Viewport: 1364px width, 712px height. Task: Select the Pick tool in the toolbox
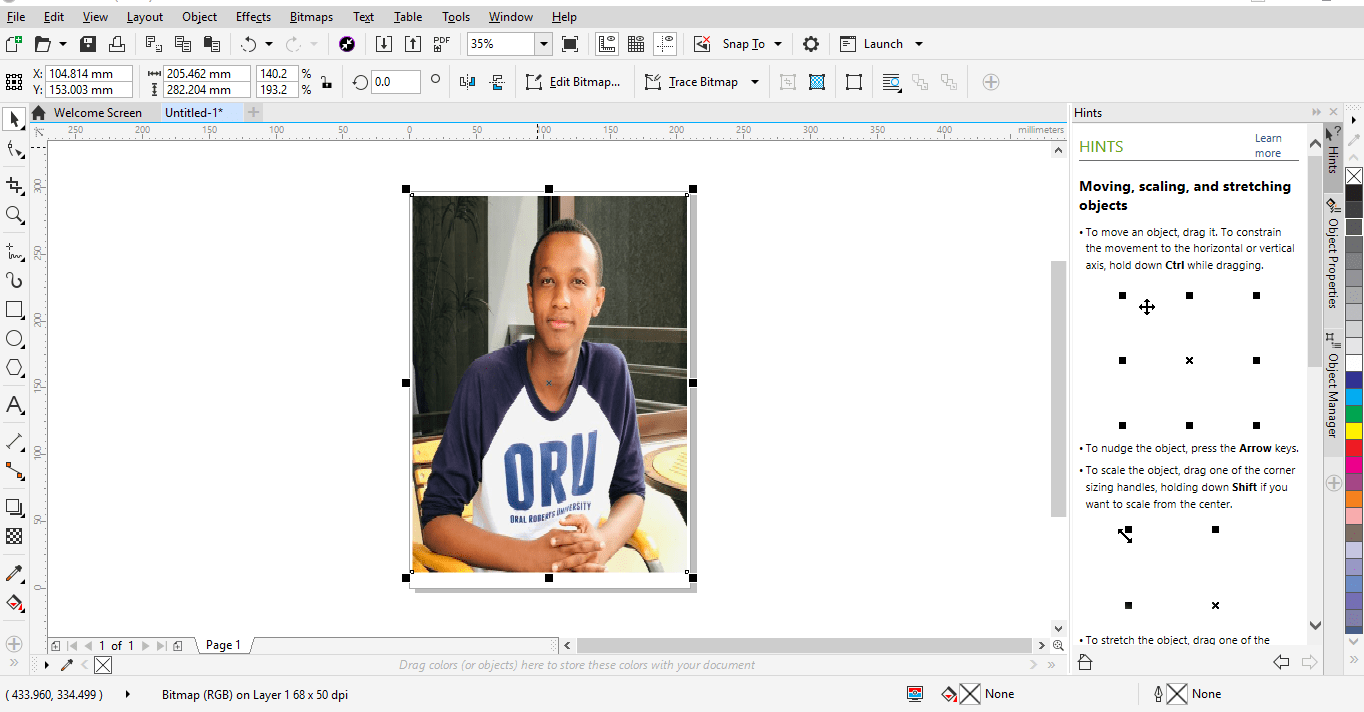[14, 120]
